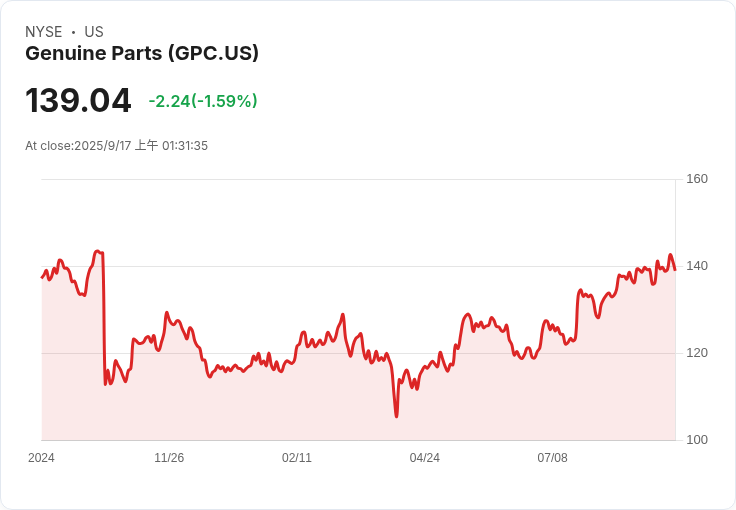This screenshot has width=736, height=510.
Task: Click the 2024 date axis label
Action: [41, 458]
